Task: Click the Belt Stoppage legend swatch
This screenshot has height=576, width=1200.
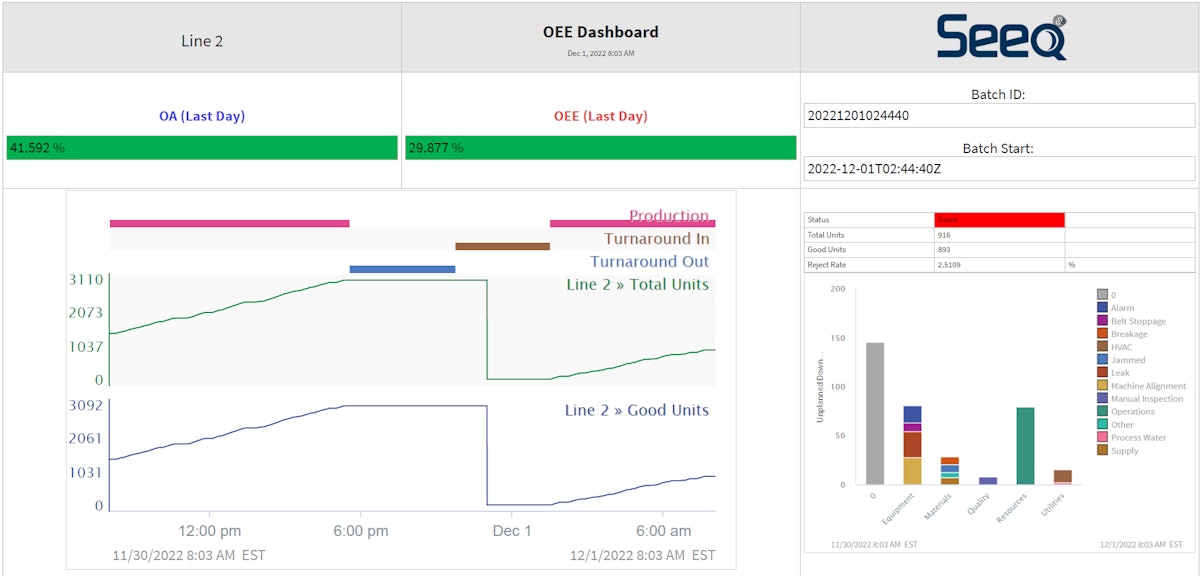Action: pos(1102,321)
